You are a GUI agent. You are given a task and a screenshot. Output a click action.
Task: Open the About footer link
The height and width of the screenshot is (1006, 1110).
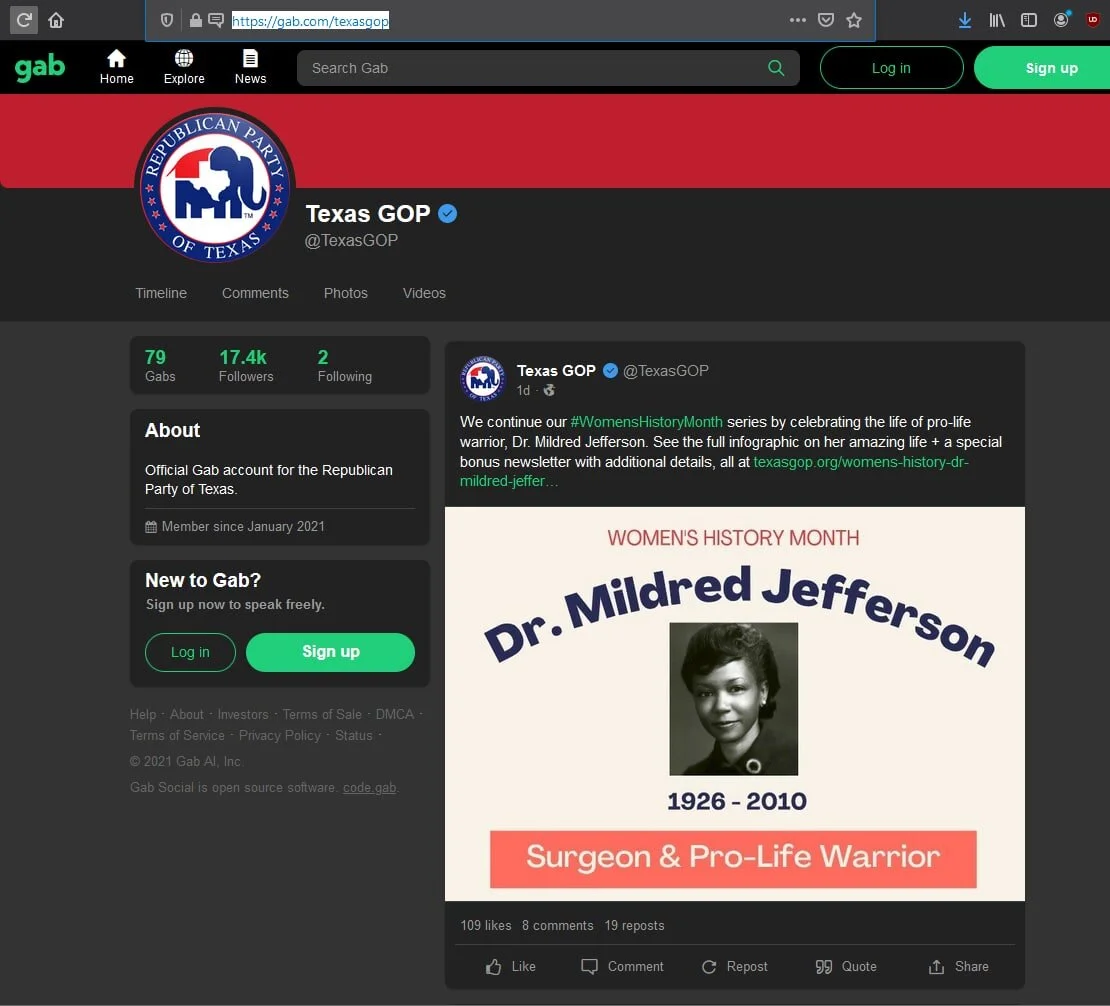[186, 714]
